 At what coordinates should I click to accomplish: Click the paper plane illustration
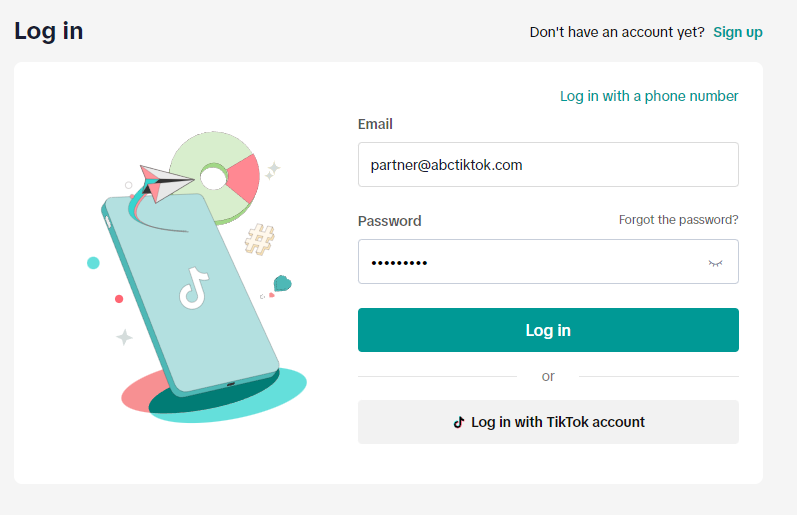(163, 183)
